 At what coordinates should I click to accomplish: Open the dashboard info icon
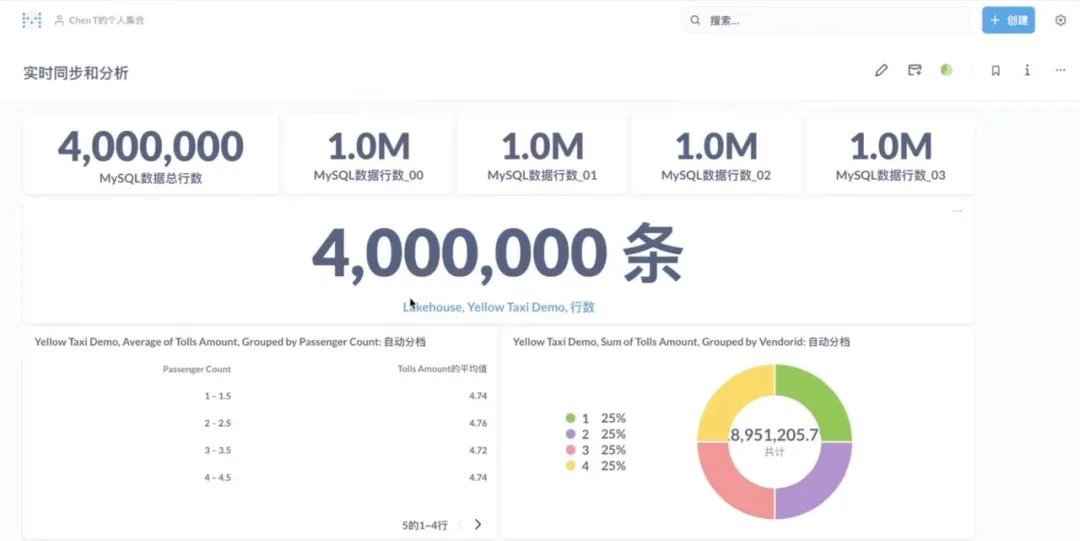[x=1027, y=70]
